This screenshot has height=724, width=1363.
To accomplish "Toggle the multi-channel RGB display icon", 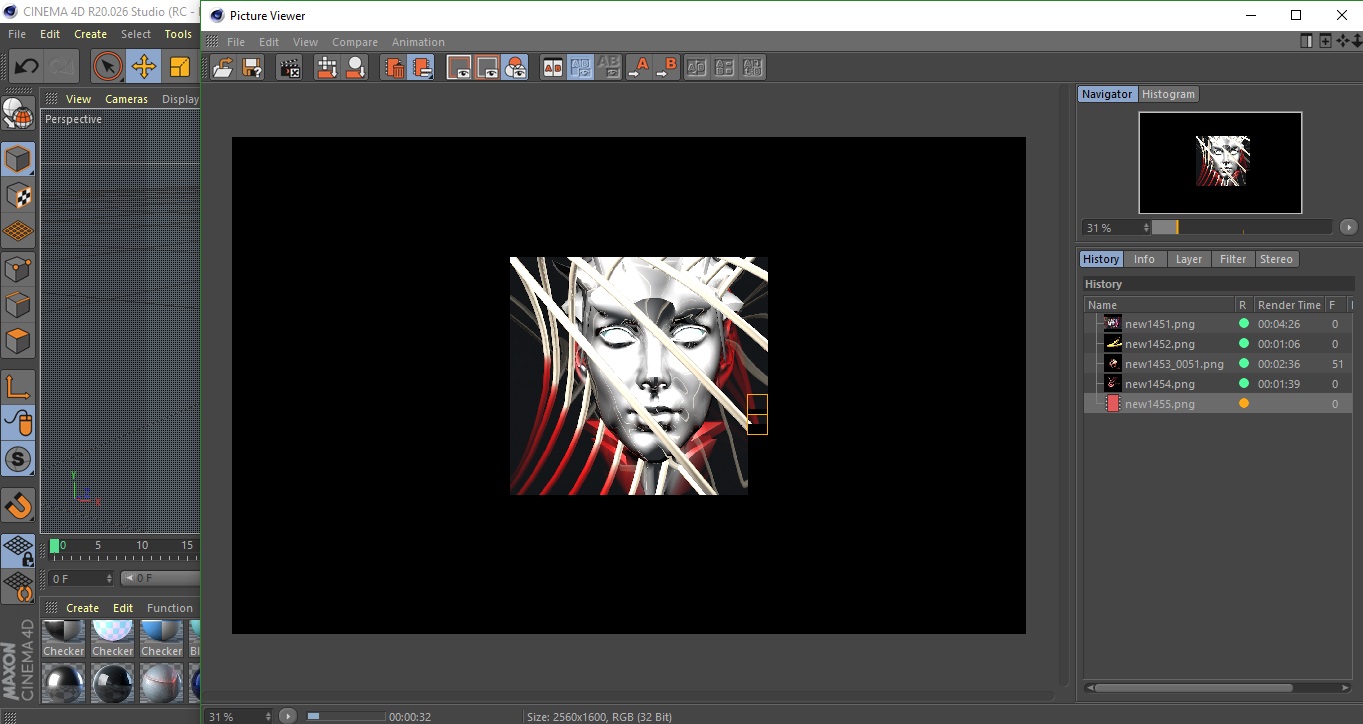I will pyautogui.click(x=515, y=68).
